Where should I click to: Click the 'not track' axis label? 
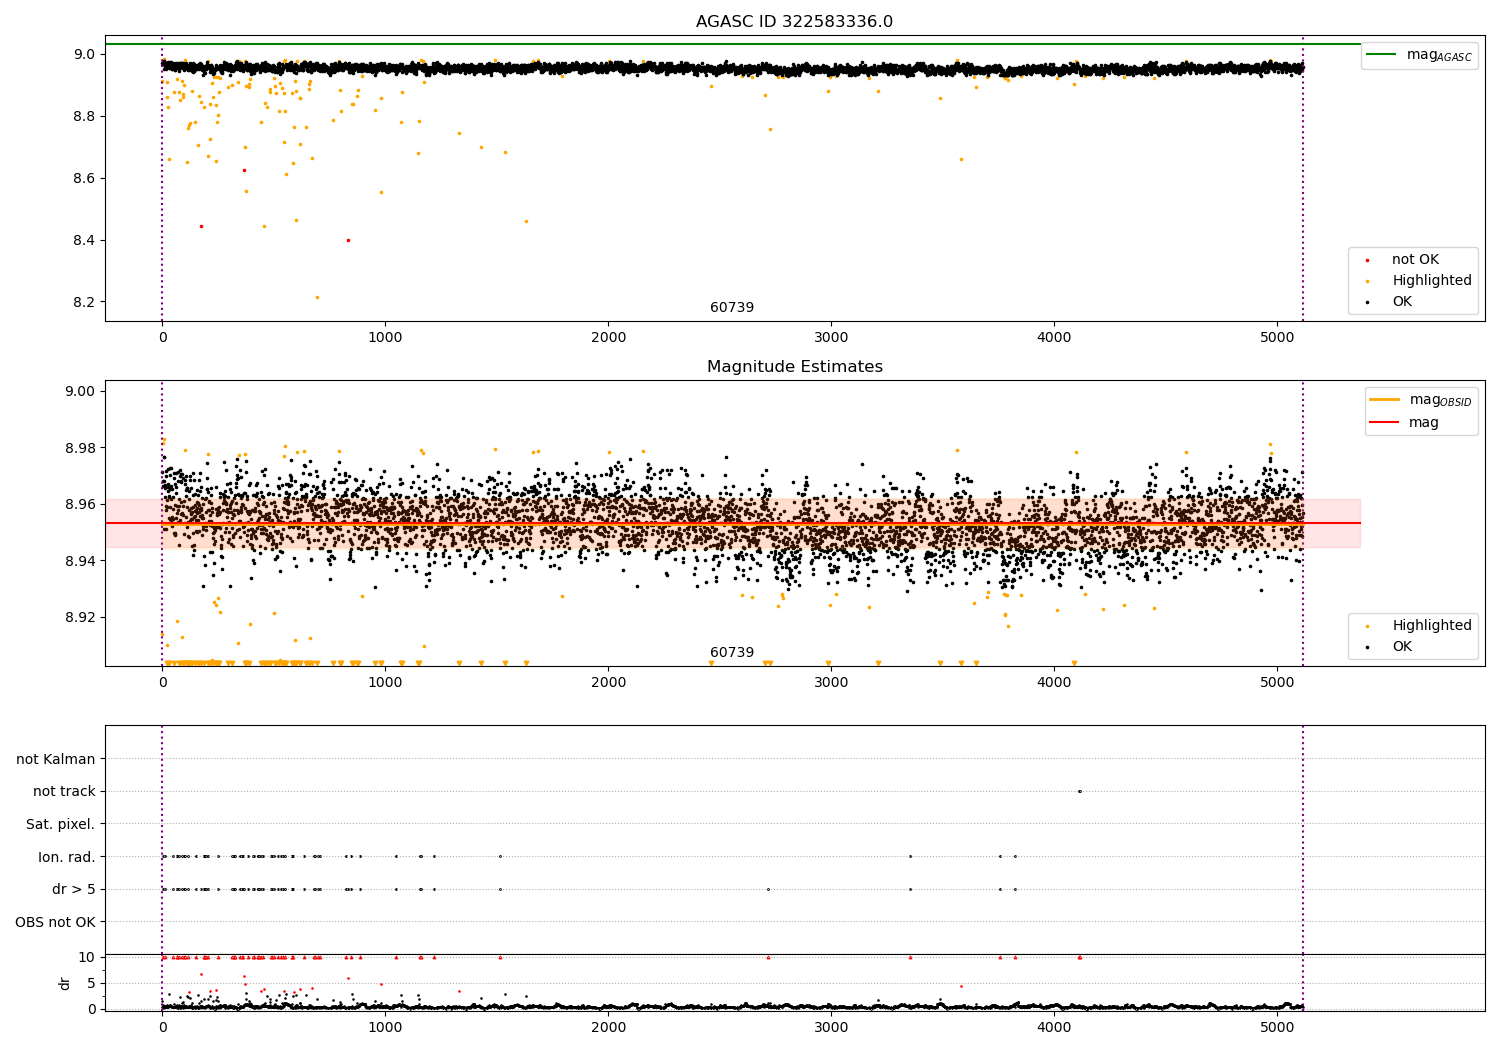click(64, 791)
